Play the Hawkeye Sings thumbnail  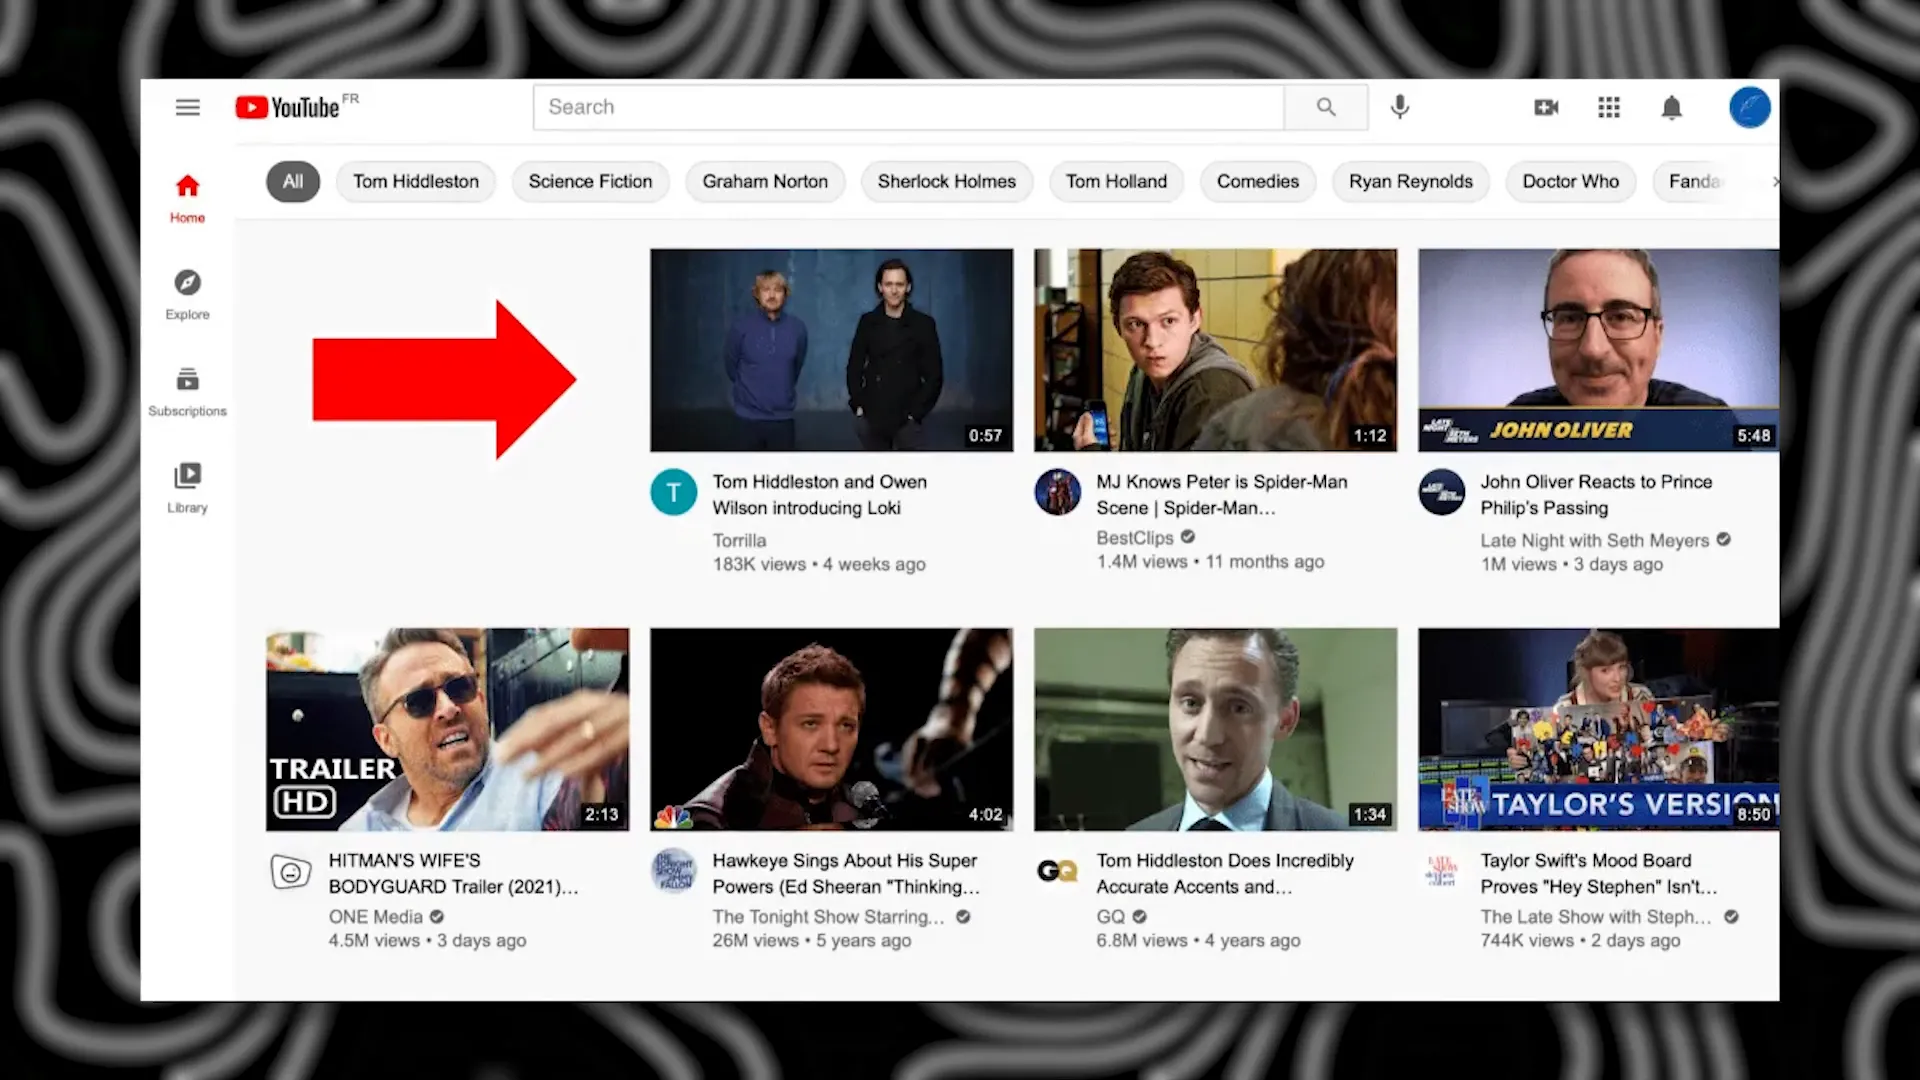pyautogui.click(x=831, y=729)
